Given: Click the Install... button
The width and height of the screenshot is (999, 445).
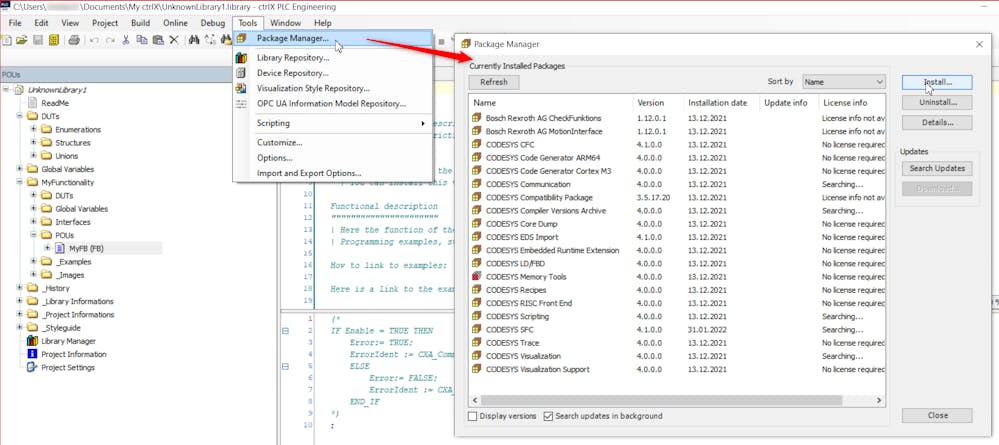Looking at the screenshot, I should pos(936,82).
